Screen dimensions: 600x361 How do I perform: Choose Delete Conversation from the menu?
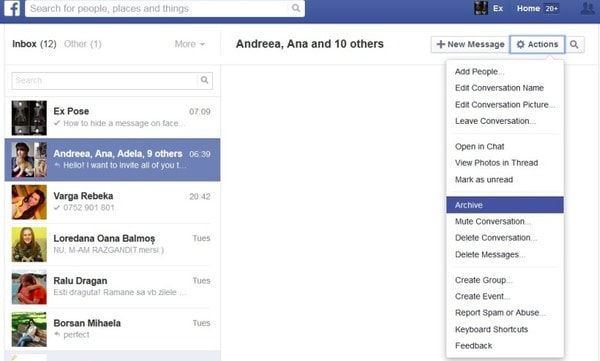(496, 238)
